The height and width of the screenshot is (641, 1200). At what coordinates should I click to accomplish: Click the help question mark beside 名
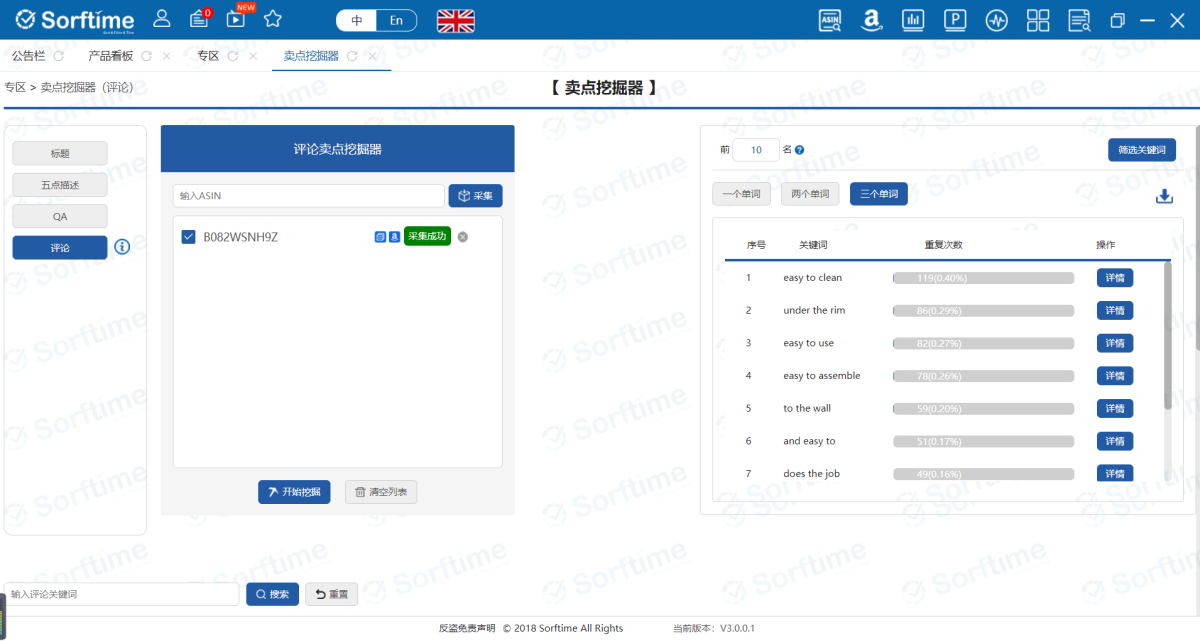point(796,148)
